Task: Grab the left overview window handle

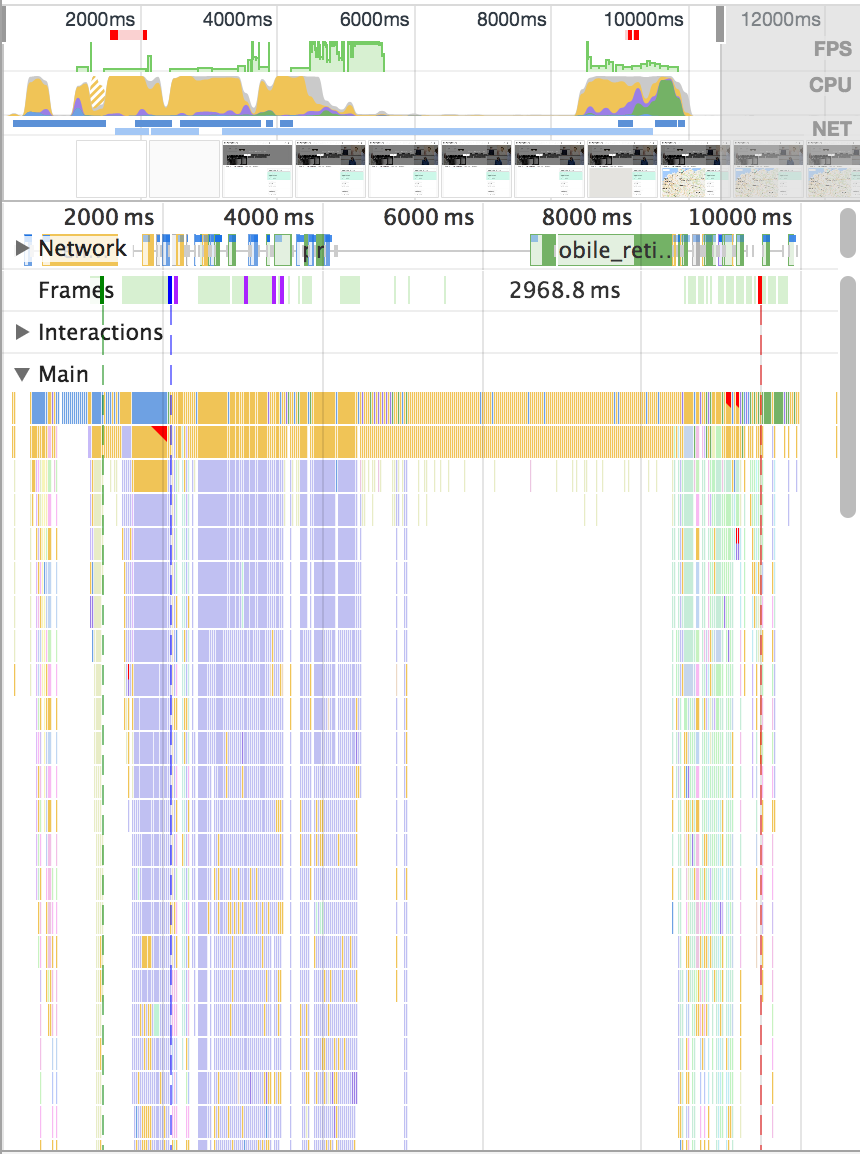Action: [x=3, y=24]
